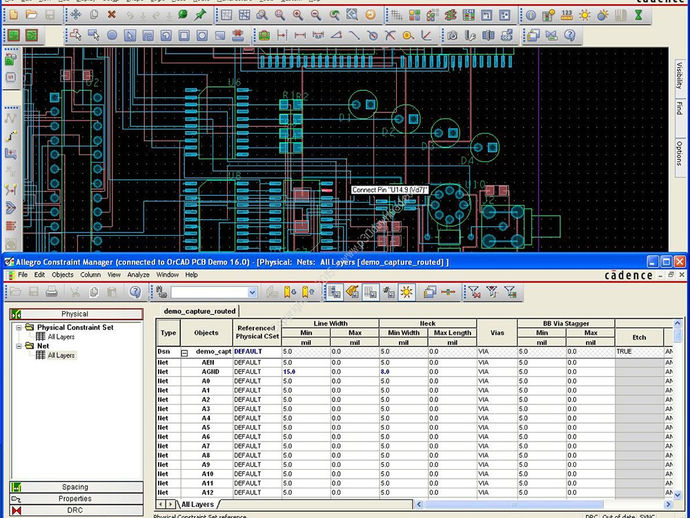Viewport: 690px width, 518px height.
Task: Click the green briefcase icon in second toolbar row
Action: click(264, 35)
